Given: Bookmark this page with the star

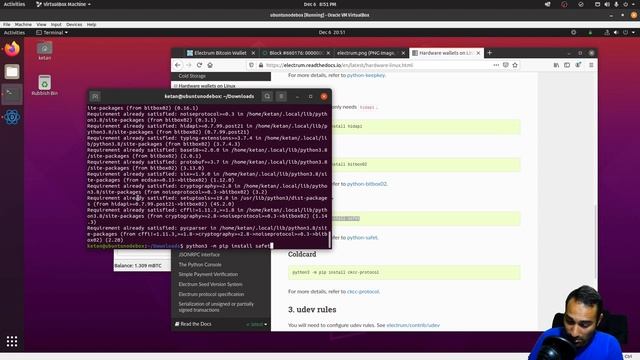Looking at the screenshot, I should click(x=515, y=65).
